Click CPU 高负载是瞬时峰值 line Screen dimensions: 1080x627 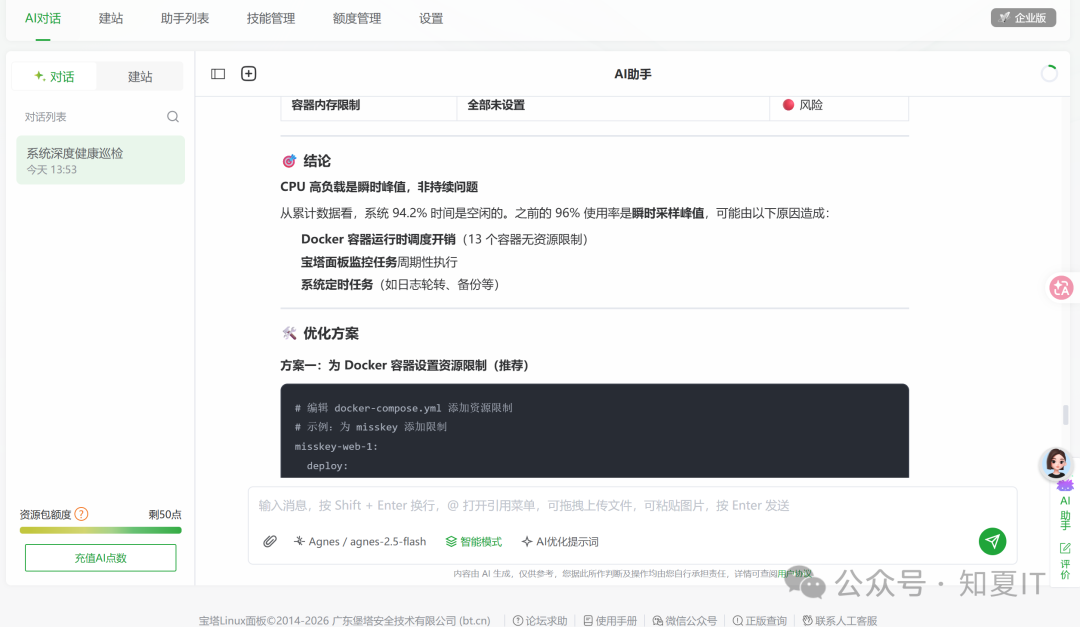pyautogui.click(x=379, y=187)
